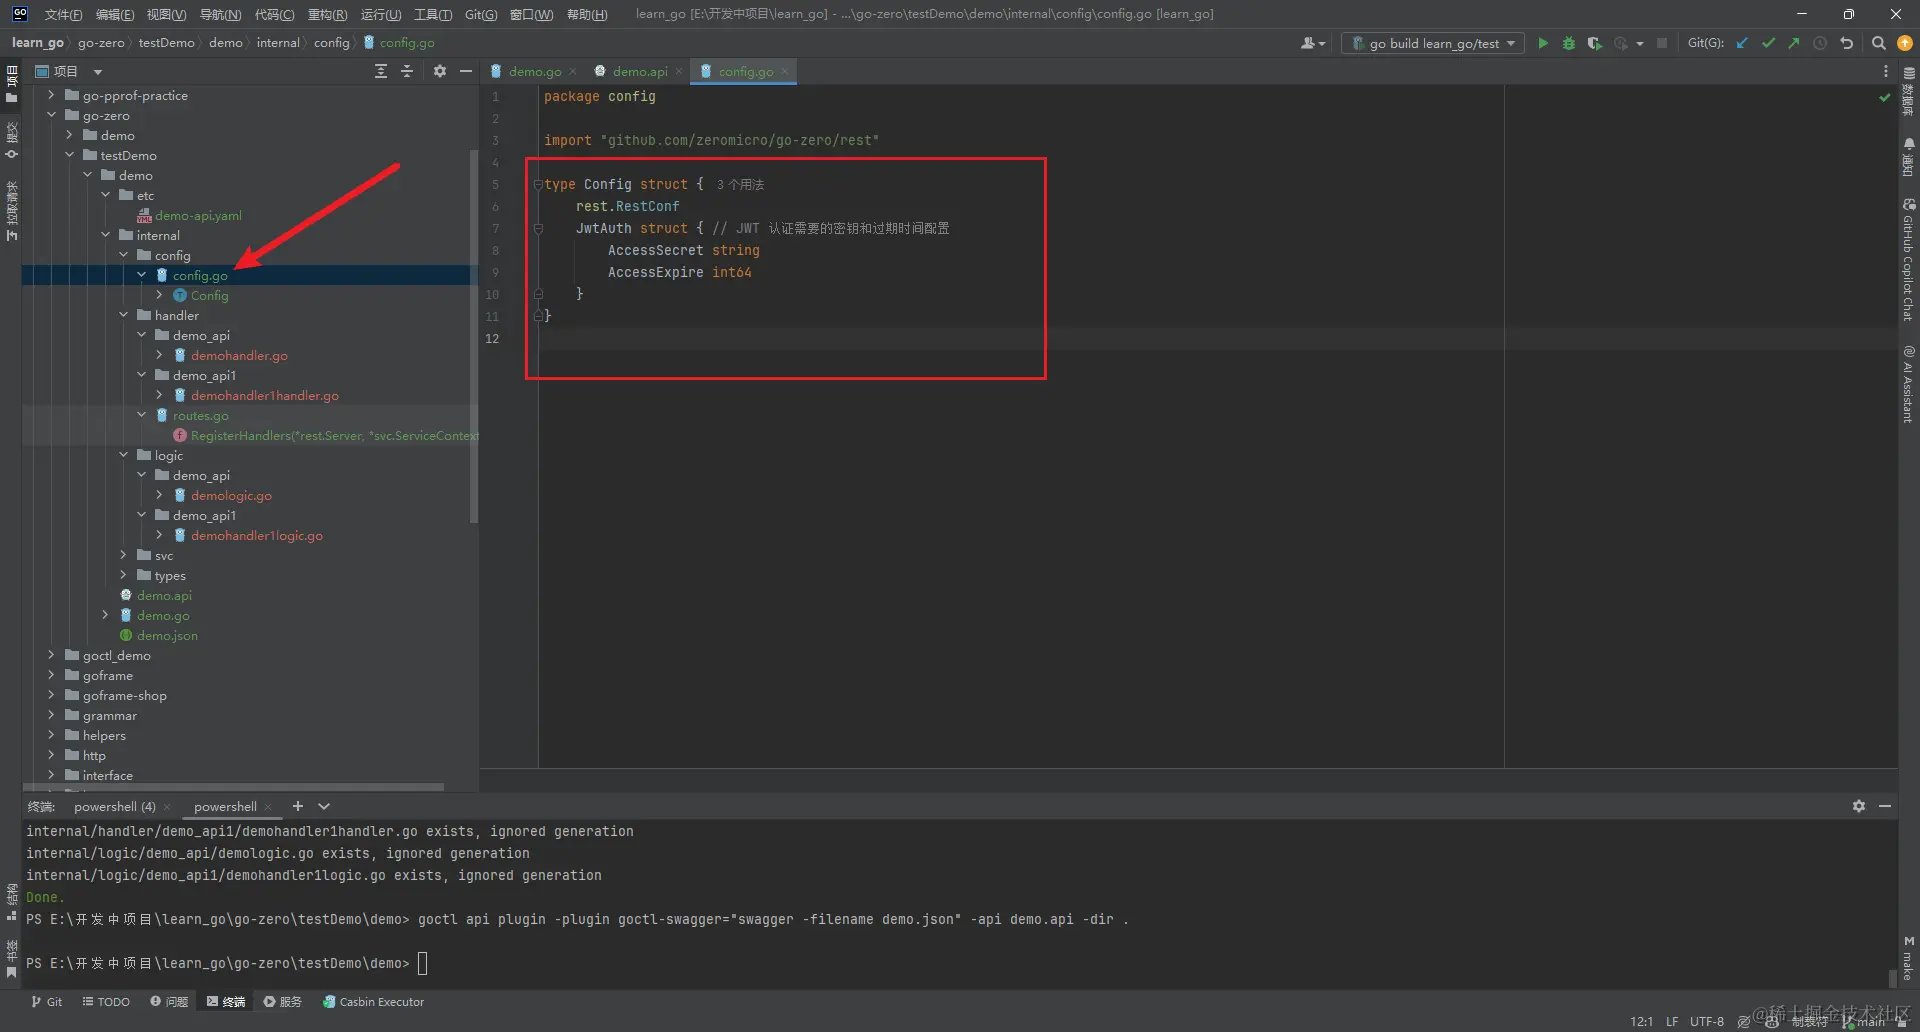Image resolution: width=1920 pixels, height=1032 pixels.
Task: Collapse all items in project tree
Action: pyautogui.click(x=407, y=71)
